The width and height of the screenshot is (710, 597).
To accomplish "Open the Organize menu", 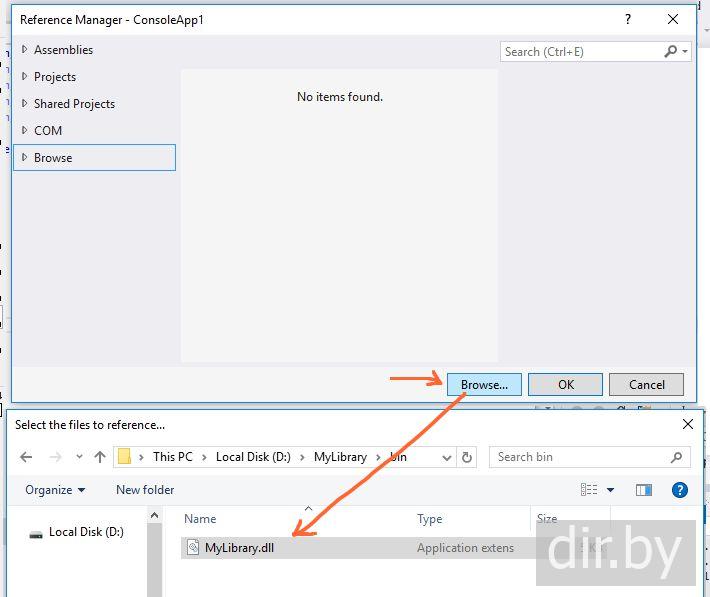I will click(x=55, y=490).
